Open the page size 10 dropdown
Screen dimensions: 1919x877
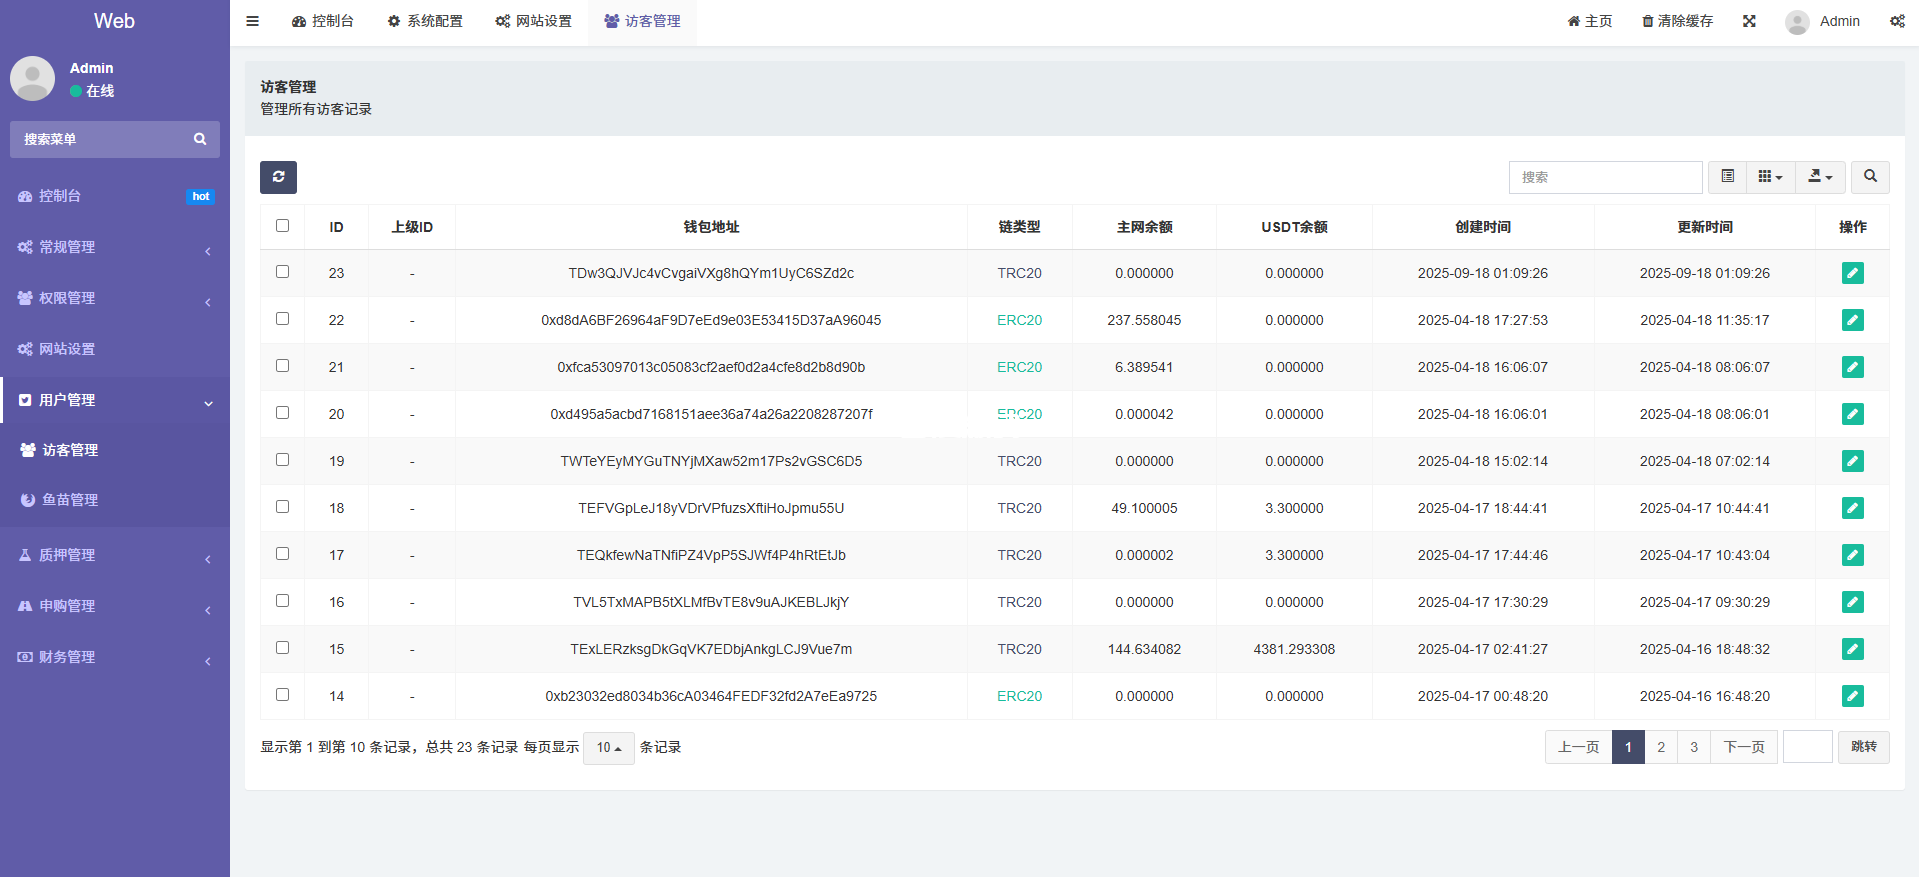[x=608, y=748]
